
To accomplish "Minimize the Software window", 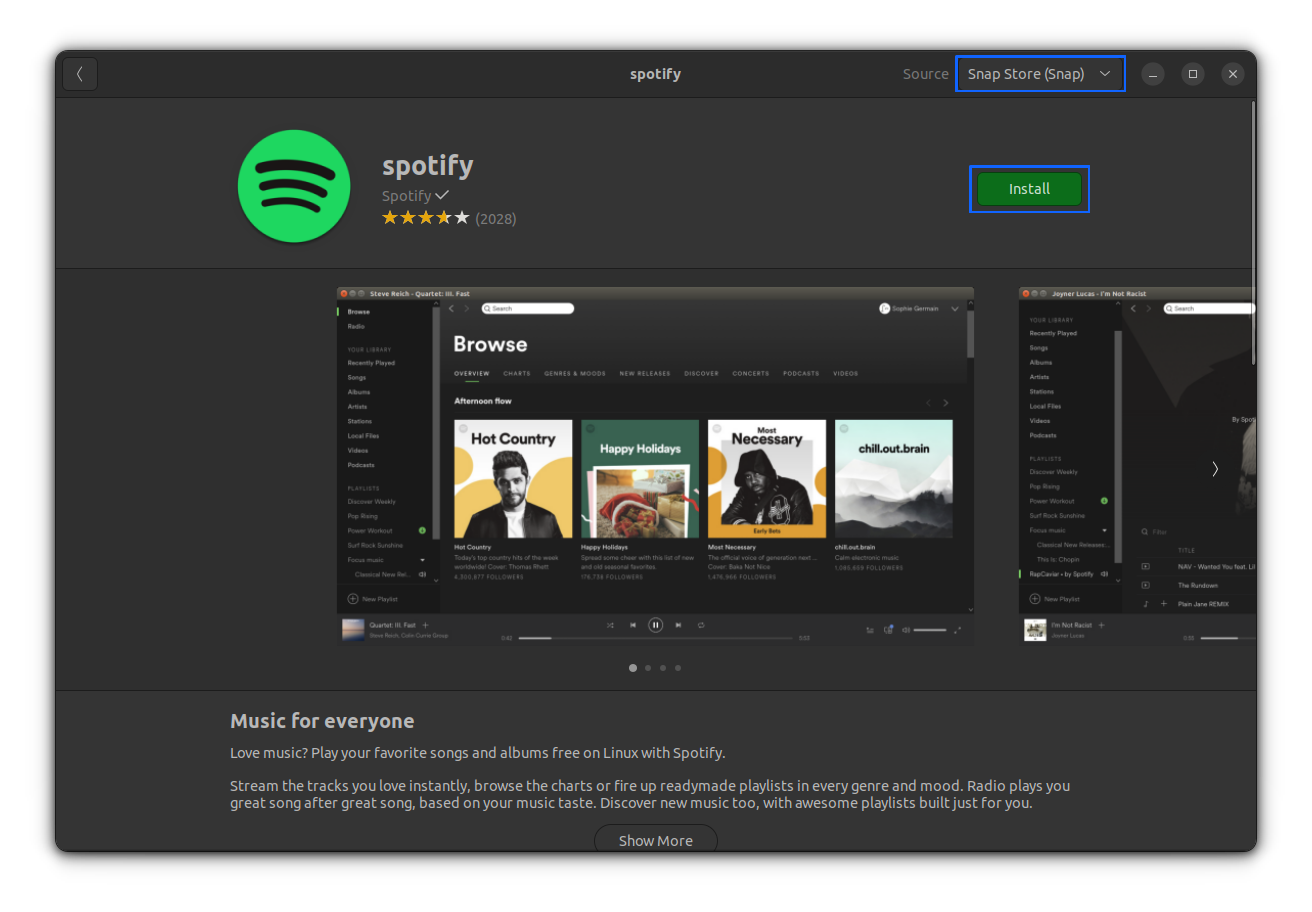I will pyautogui.click(x=1153, y=74).
